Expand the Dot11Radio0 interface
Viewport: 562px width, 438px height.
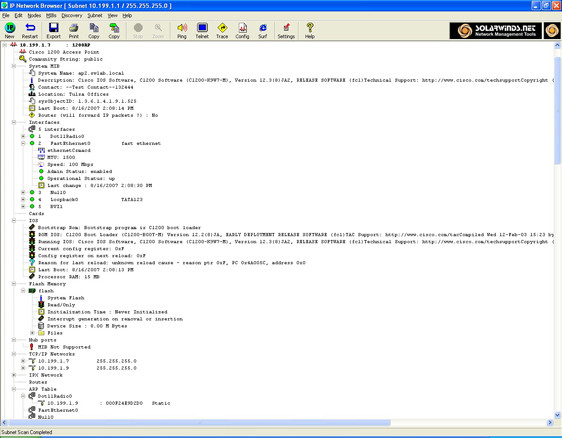[23, 136]
